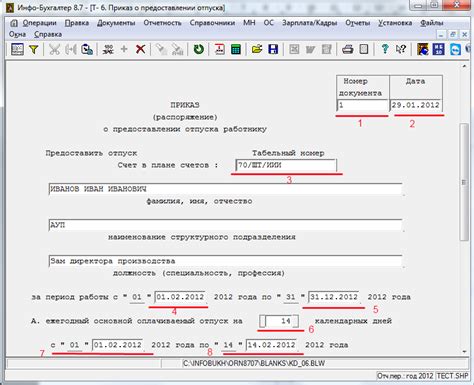
Task: Click the Инфо-Бухгалтер title bar app icon
Action: (x=11, y=7)
